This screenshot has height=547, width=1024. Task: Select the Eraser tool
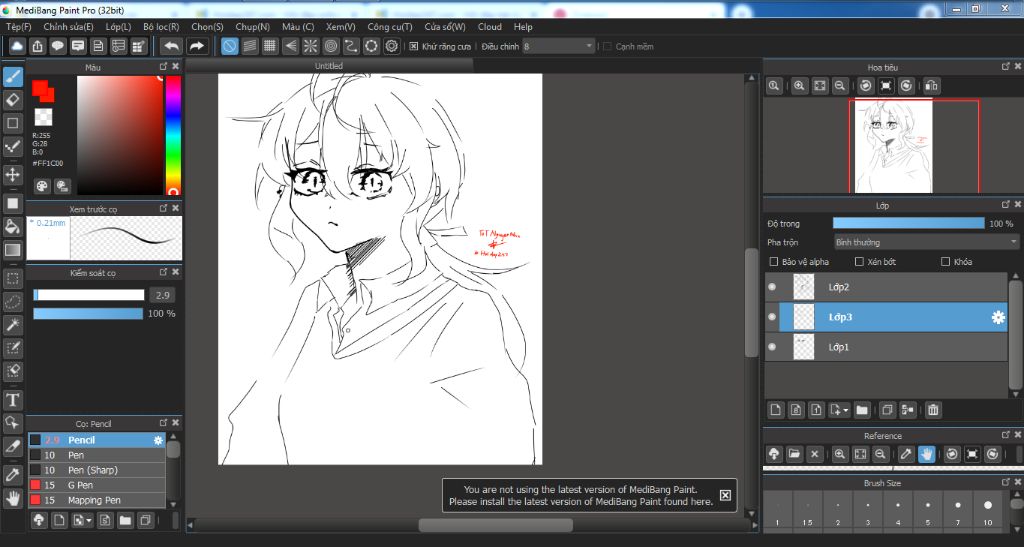click(12, 100)
